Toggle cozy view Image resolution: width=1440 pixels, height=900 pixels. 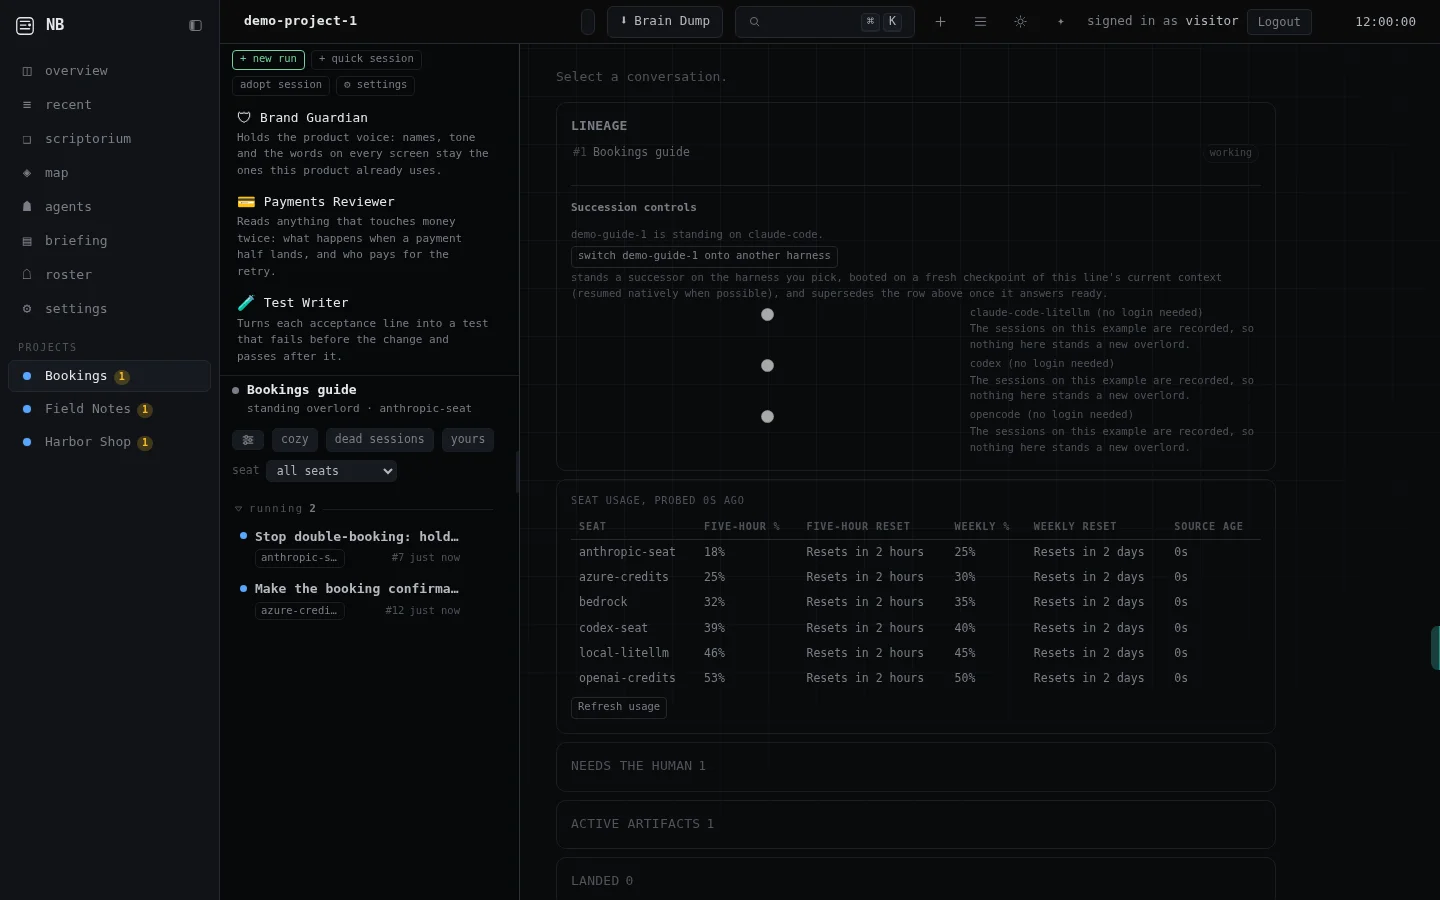click(x=295, y=440)
